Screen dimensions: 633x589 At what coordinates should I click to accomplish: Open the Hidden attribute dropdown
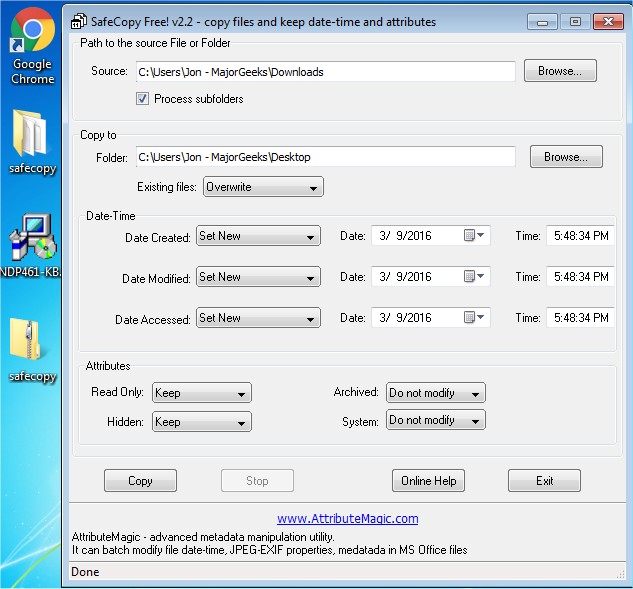[202, 422]
